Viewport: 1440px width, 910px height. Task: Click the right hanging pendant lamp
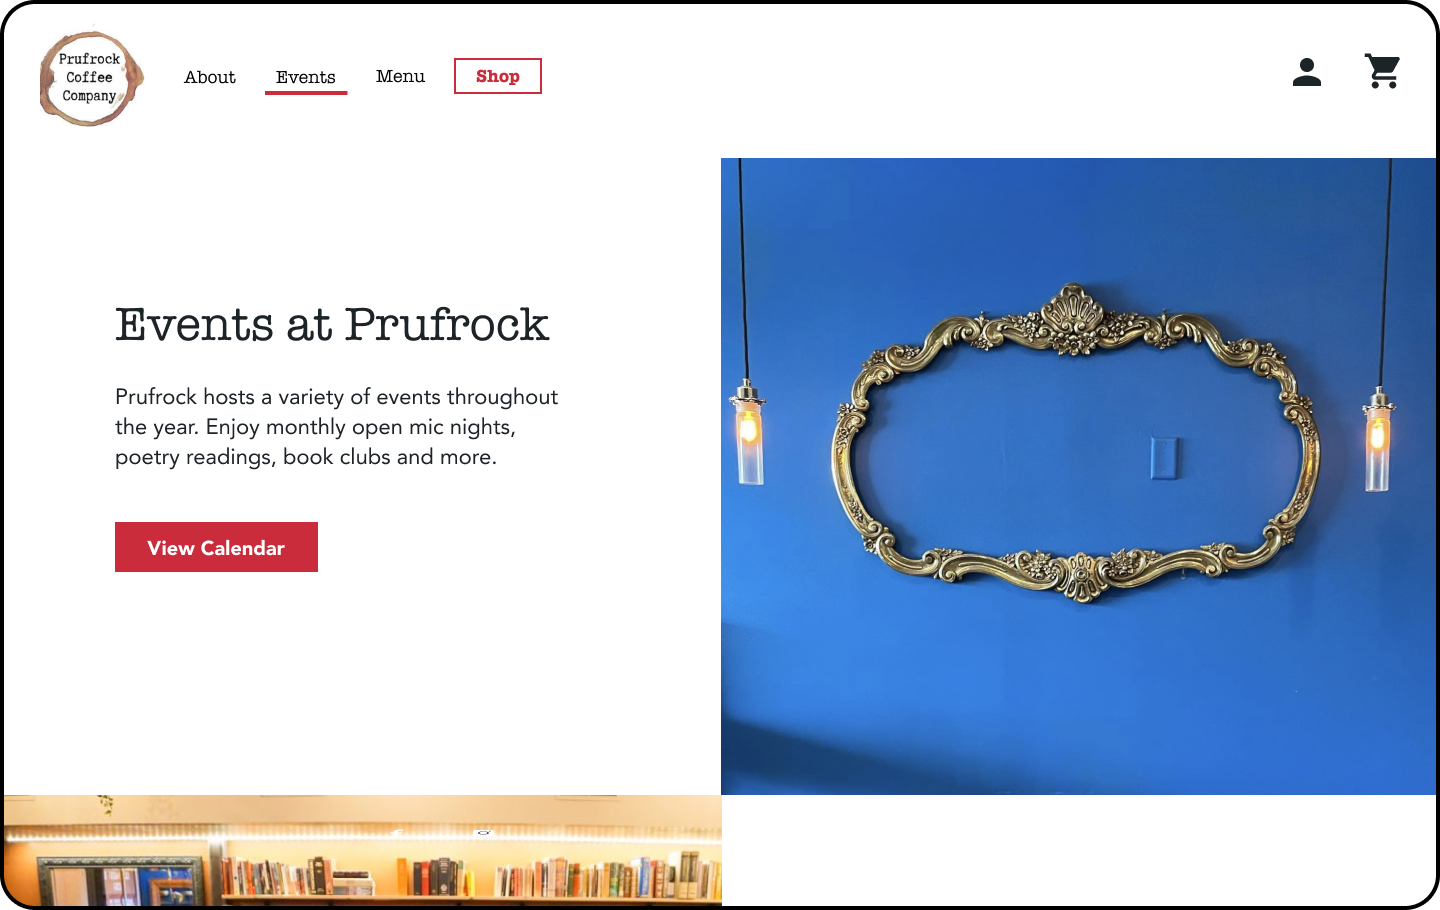pyautogui.click(x=1379, y=438)
